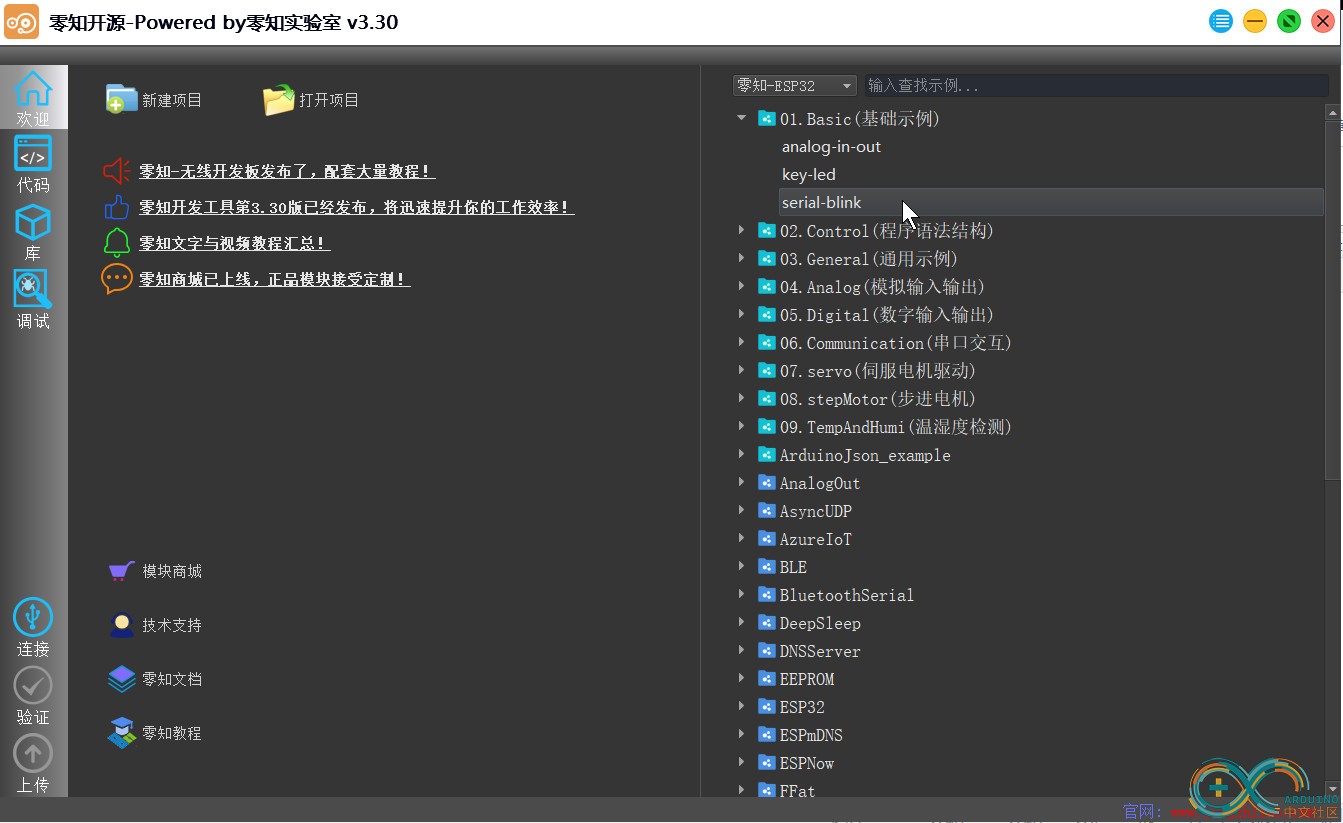Click the 01.Basic folder icon

point(767,119)
